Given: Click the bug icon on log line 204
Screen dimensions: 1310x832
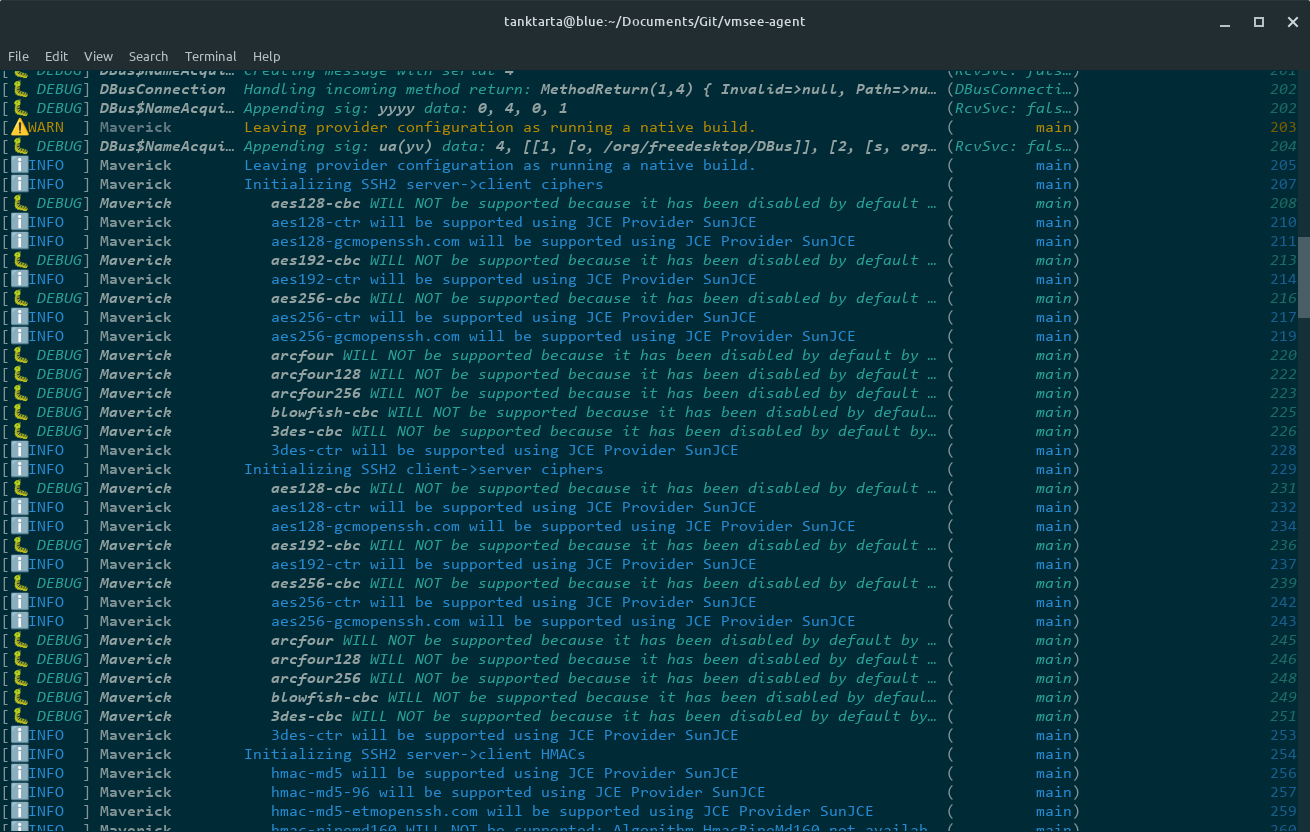Looking at the screenshot, I should pyautogui.click(x=19, y=146).
